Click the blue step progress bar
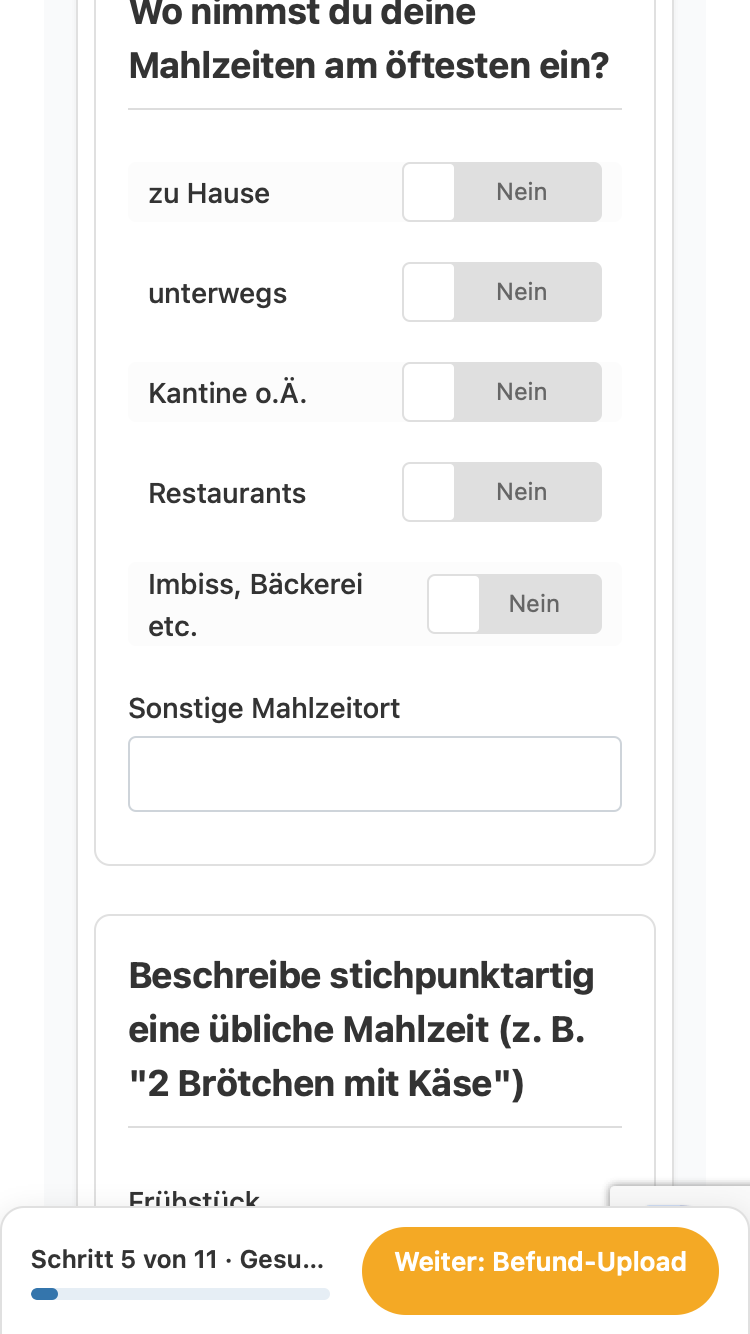Image resolution: width=750 pixels, height=1334 pixels. [44, 1294]
